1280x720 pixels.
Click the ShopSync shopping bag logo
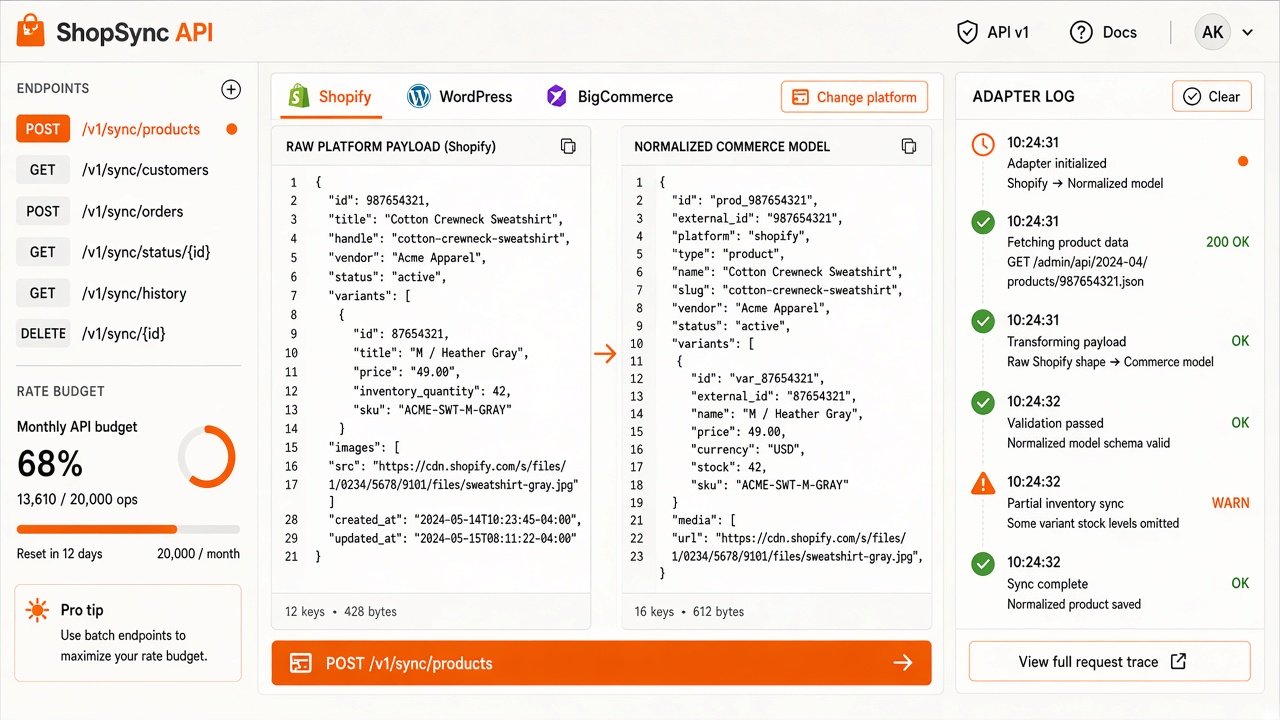point(31,32)
